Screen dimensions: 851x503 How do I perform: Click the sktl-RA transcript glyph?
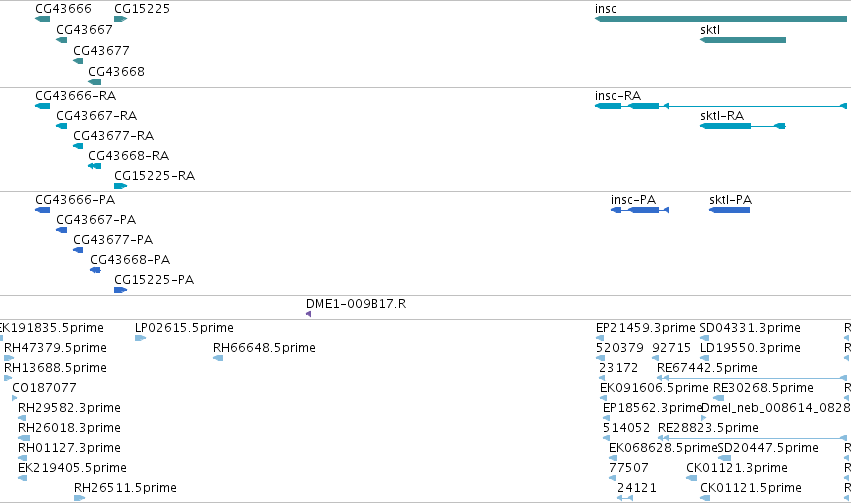pyautogui.click(x=743, y=126)
